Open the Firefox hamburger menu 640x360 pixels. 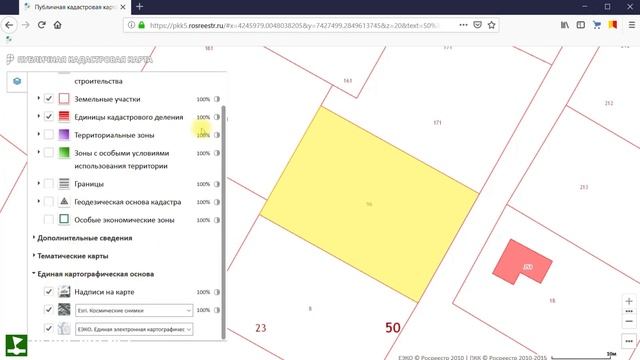(631, 25)
